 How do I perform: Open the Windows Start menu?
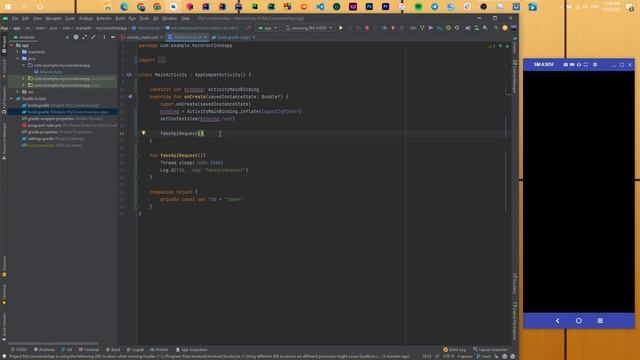tap(7, 7)
